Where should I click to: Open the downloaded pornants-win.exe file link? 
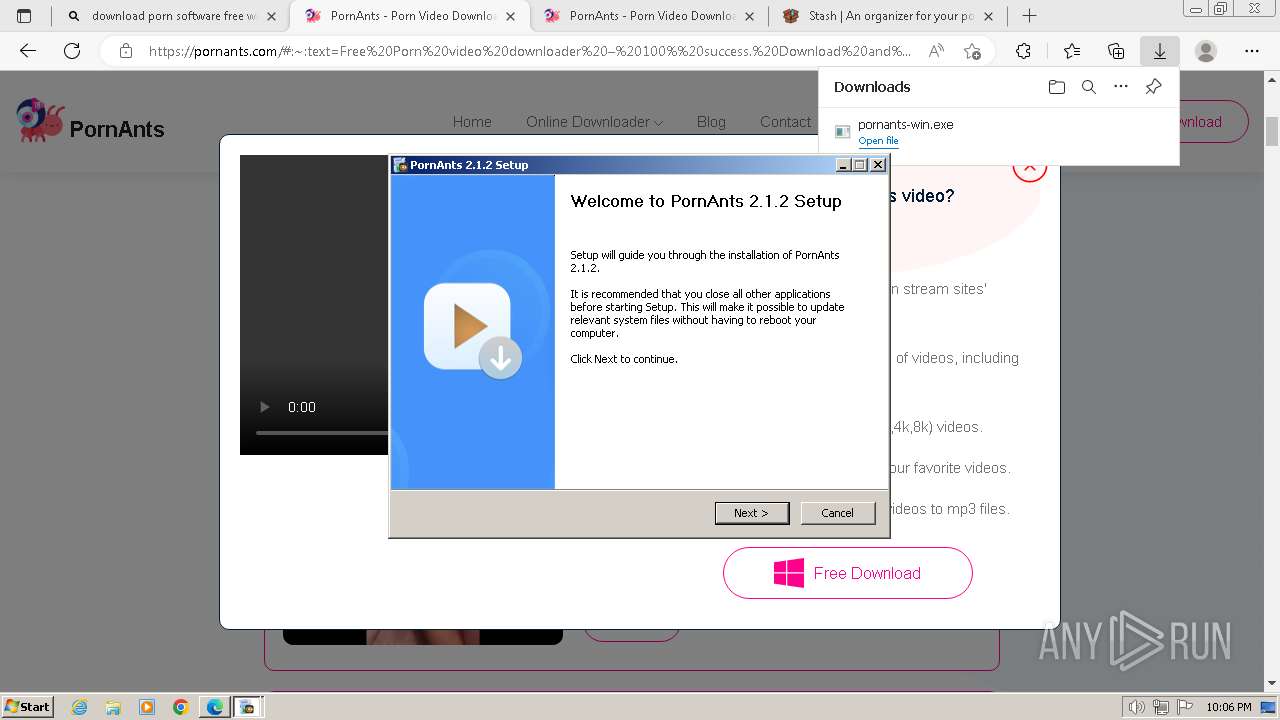878,141
